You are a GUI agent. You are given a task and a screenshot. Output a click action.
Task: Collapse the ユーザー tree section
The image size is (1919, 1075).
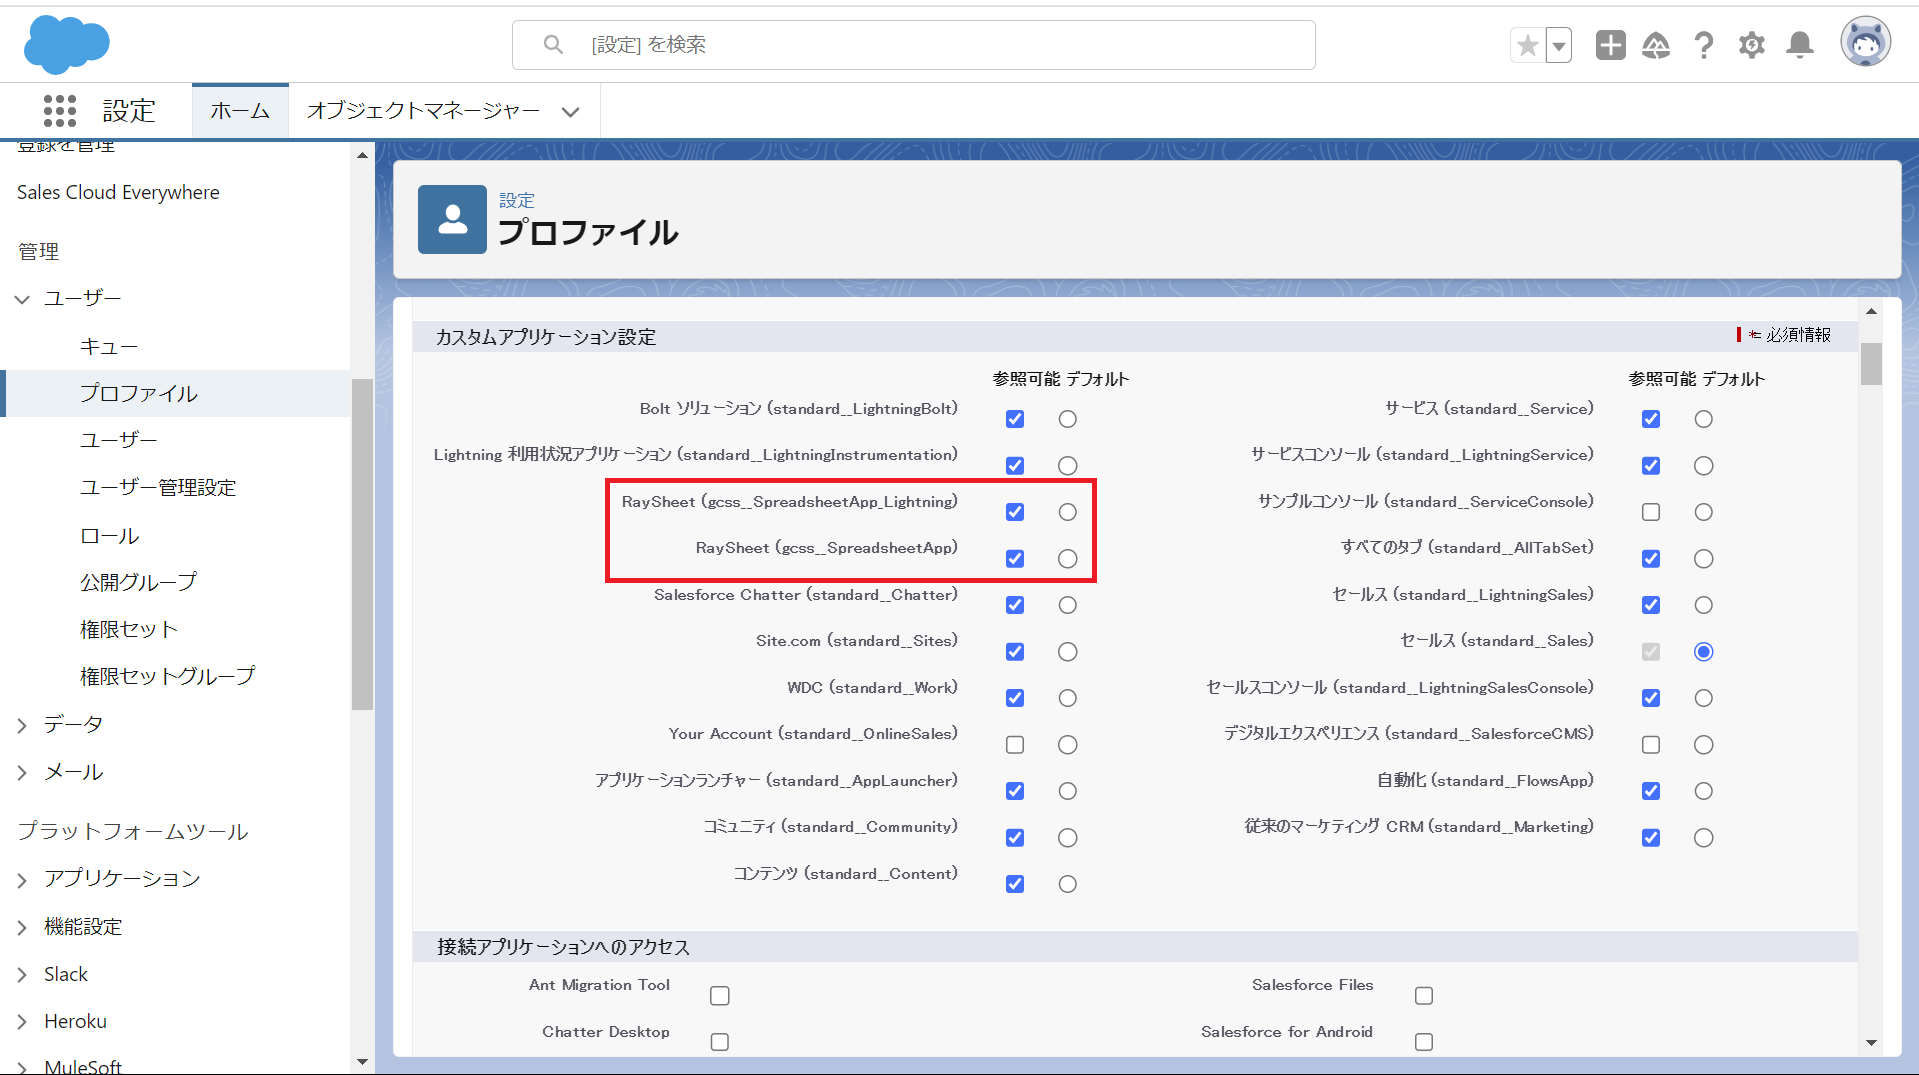(22, 299)
